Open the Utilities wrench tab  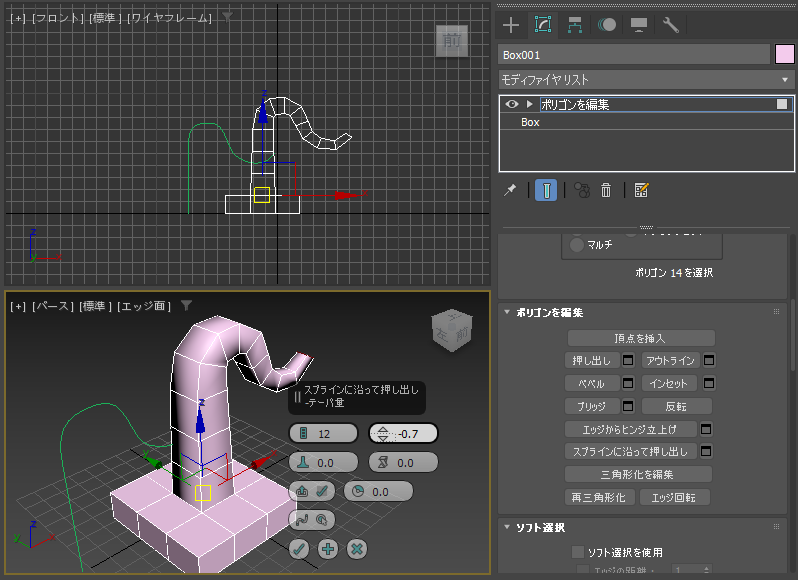click(671, 25)
